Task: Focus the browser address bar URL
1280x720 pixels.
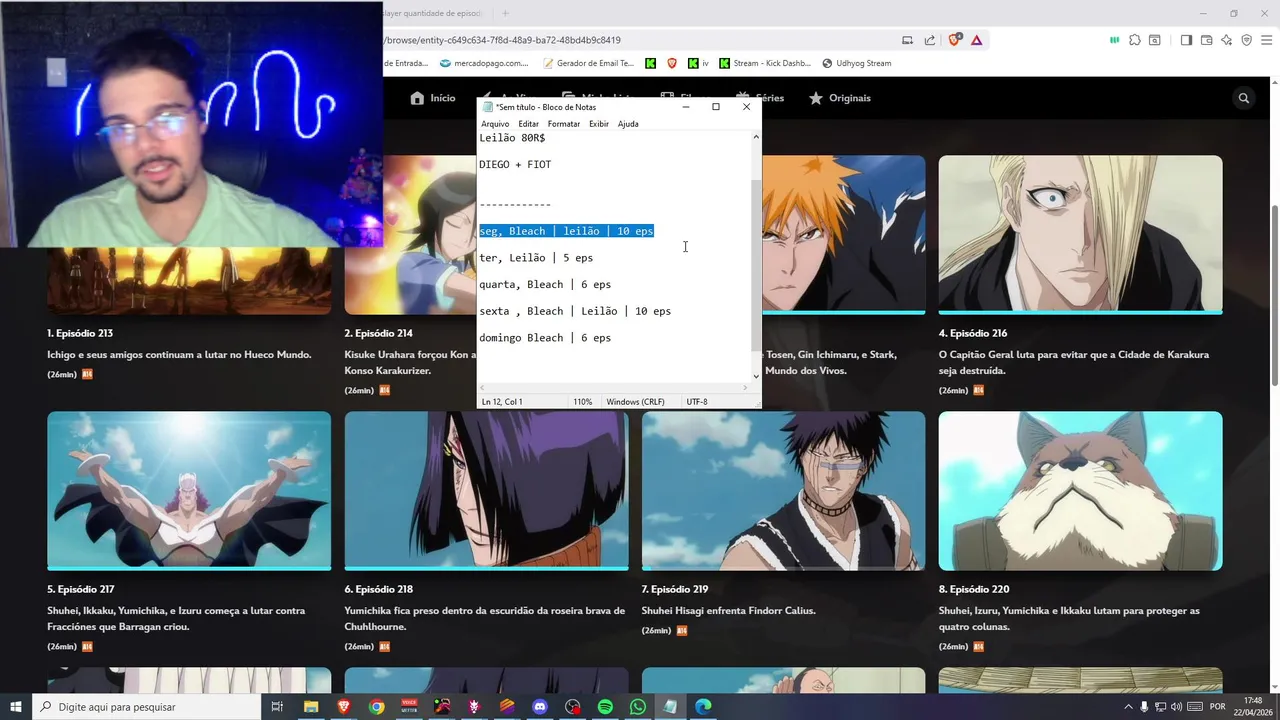Action: 502,40
